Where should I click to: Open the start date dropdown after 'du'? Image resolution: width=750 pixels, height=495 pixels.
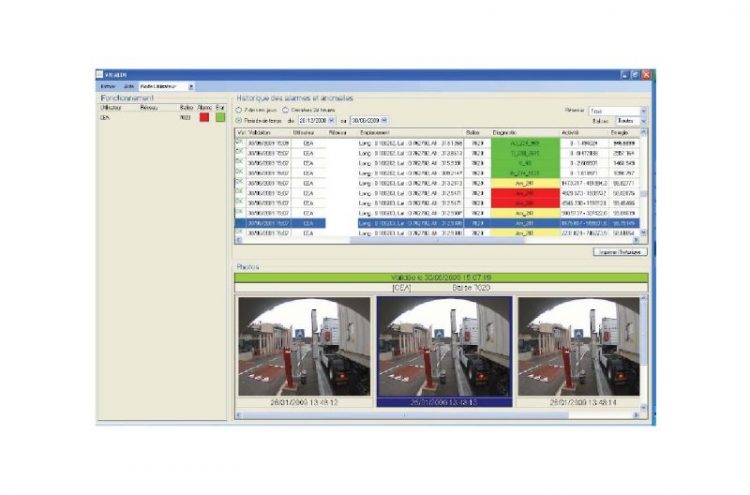[x=332, y=121]
